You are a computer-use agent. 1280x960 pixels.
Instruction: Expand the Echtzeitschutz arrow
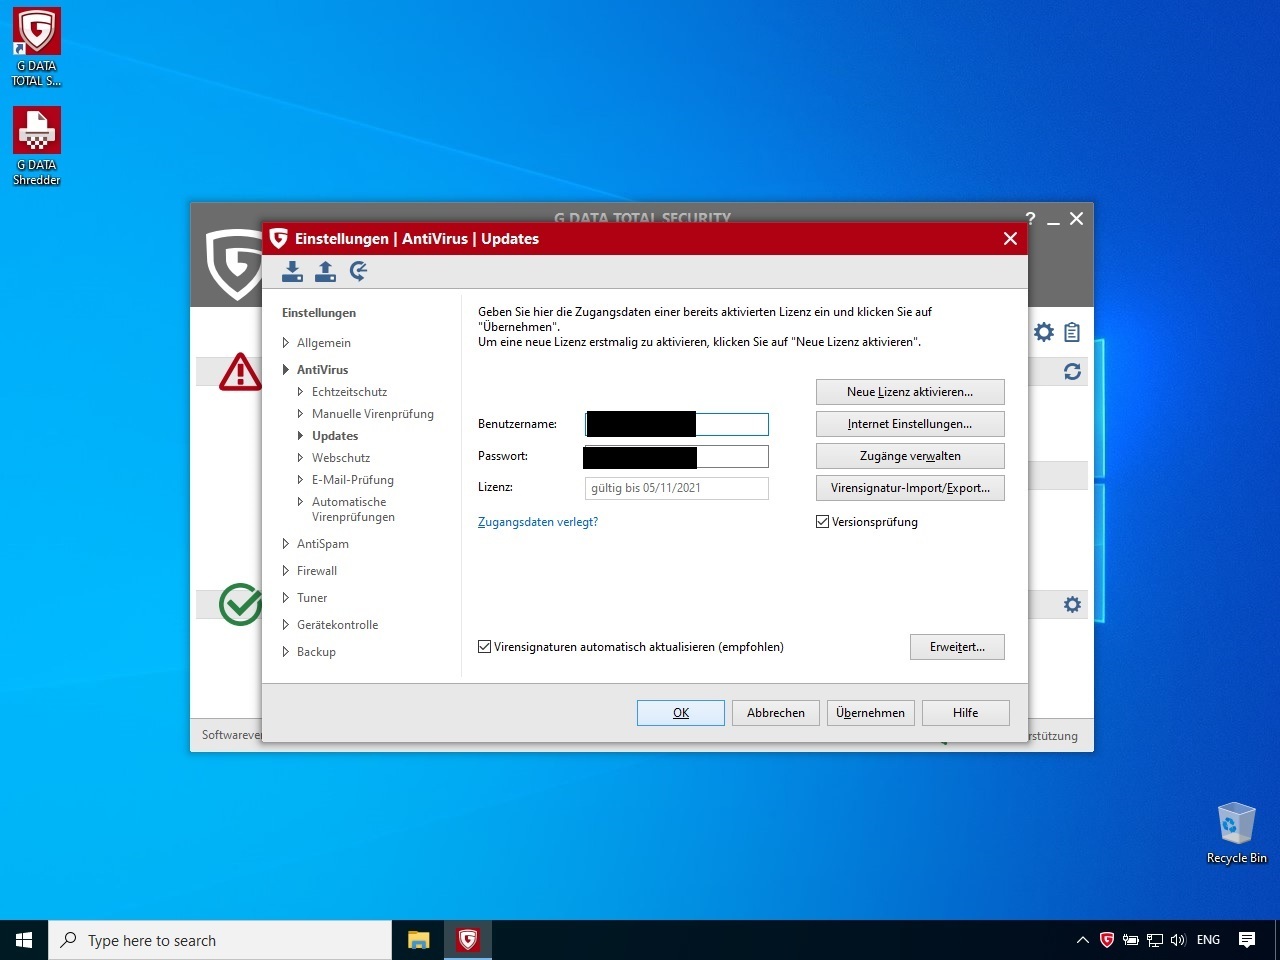[x=300, y=392]
